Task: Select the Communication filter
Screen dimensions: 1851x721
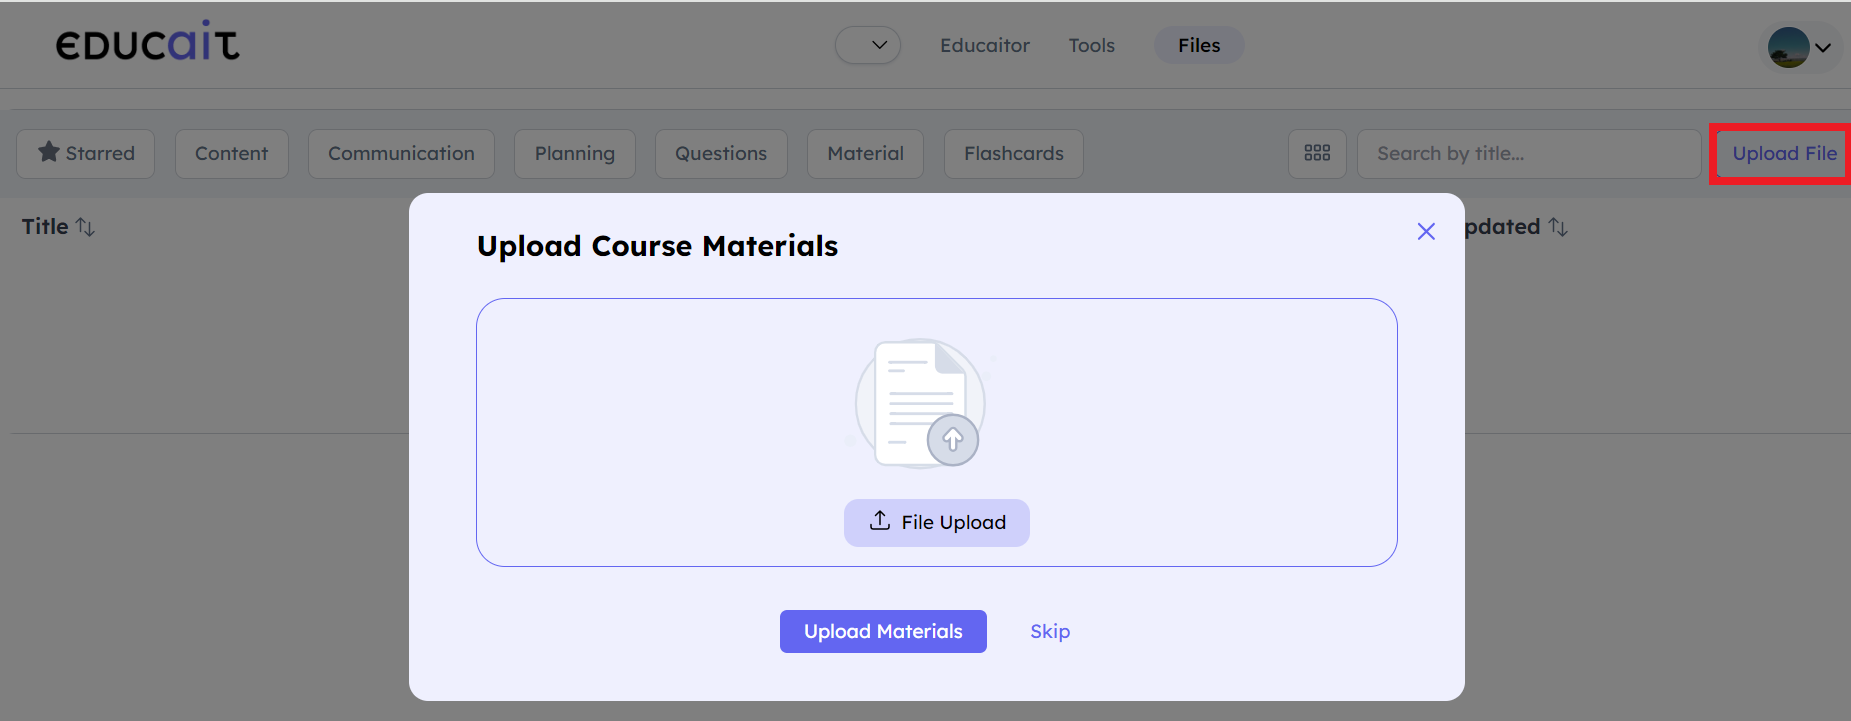Action: [x=401, y=153]
